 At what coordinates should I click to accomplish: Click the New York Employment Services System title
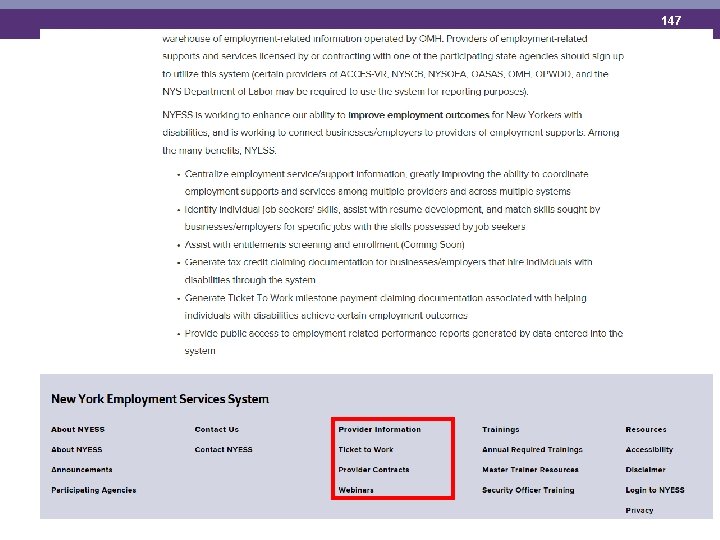(160, 399)
